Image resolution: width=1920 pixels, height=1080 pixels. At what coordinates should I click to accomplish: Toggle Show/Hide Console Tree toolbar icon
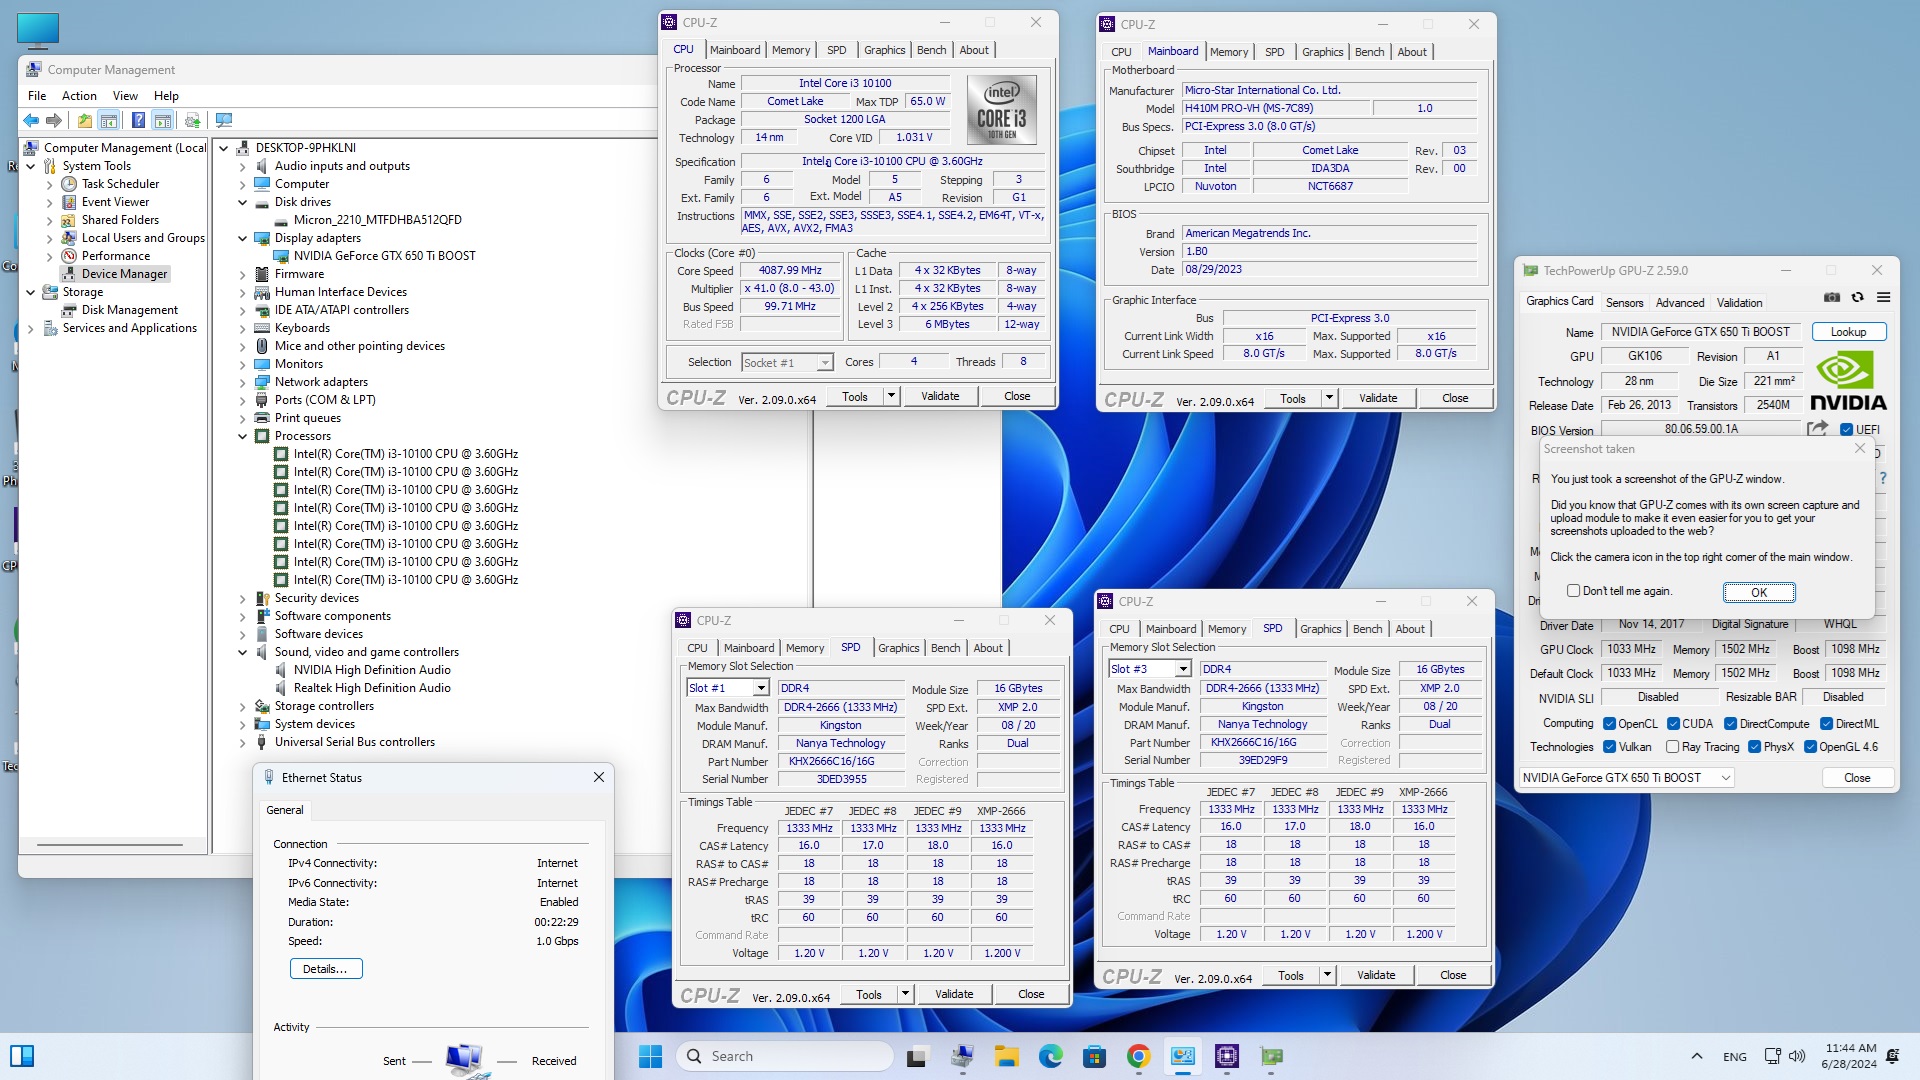(109, 120)
